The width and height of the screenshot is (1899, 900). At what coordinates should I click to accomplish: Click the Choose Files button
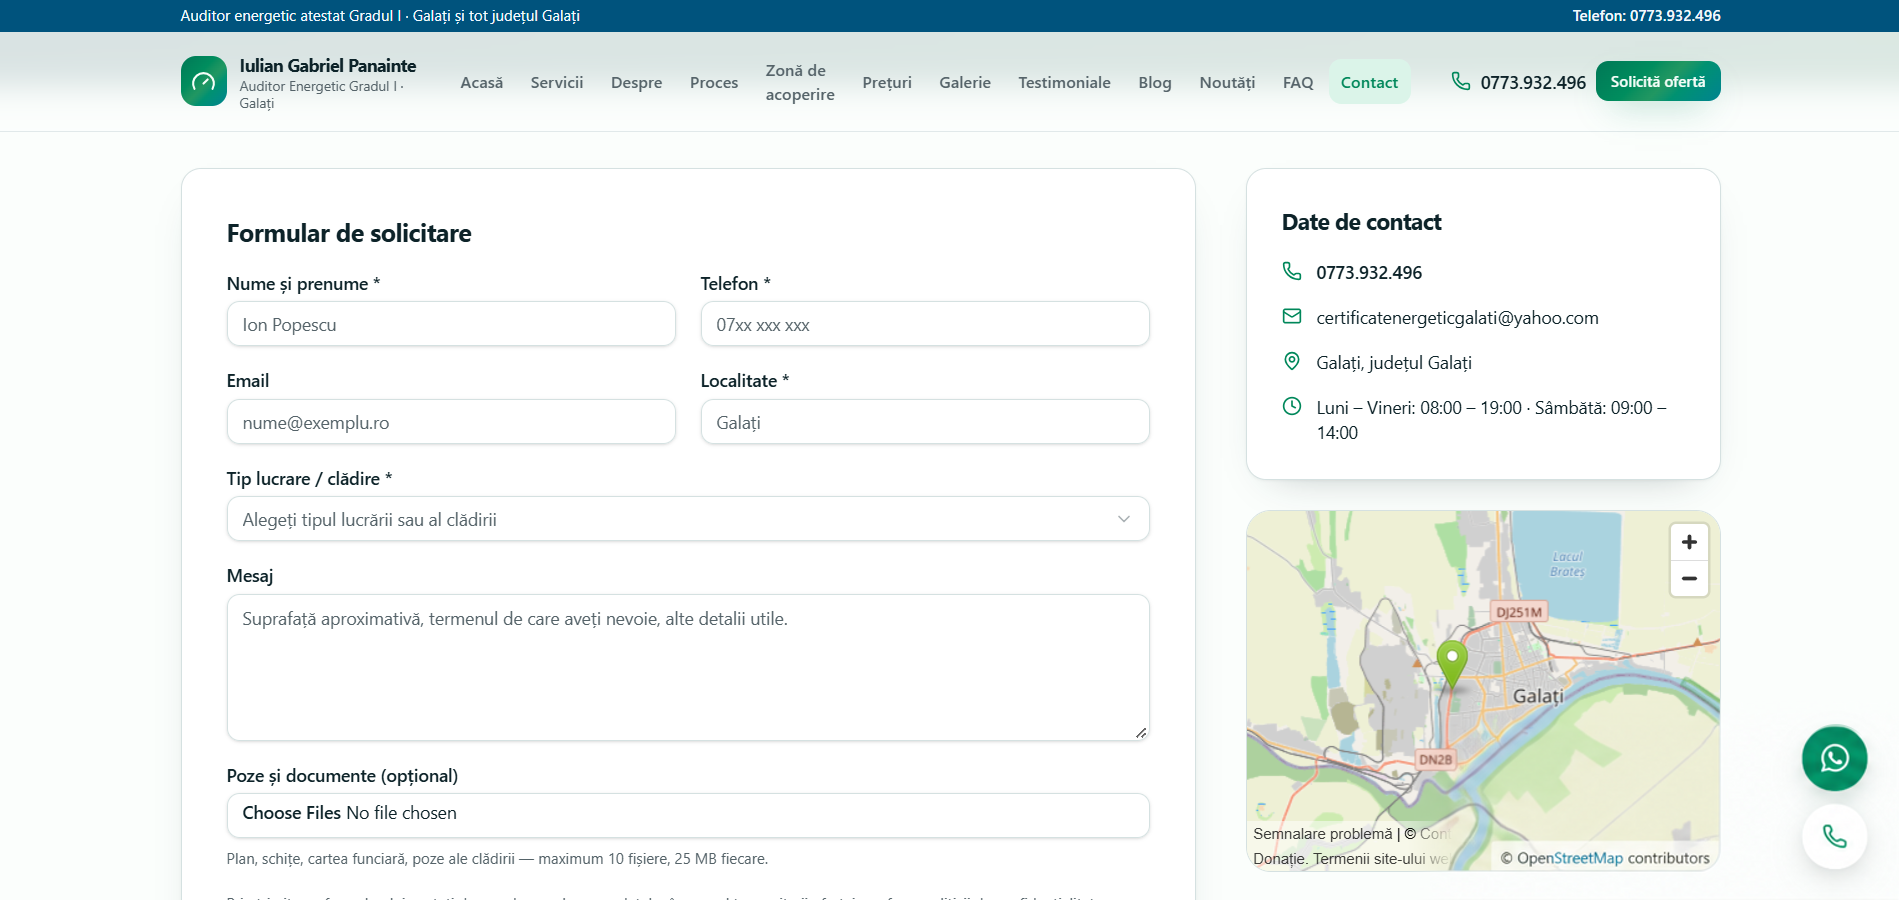click(x=292, y=813)
